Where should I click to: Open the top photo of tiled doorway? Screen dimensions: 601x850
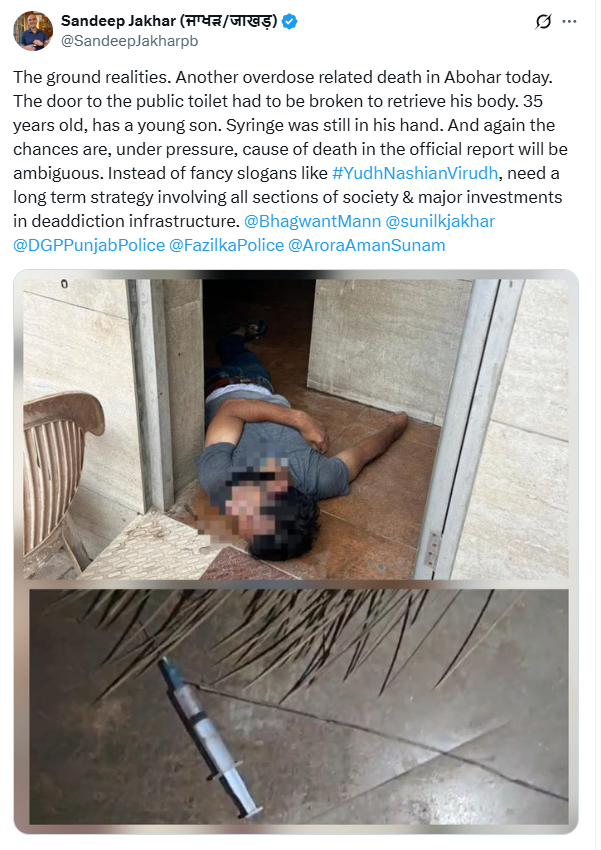click(x=296, y=429)
